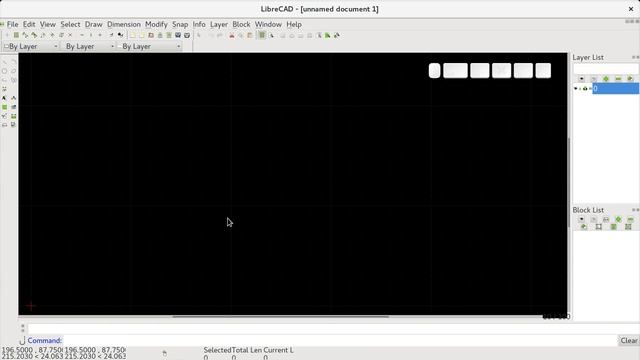Toggle Snap Center

(43, 35)
